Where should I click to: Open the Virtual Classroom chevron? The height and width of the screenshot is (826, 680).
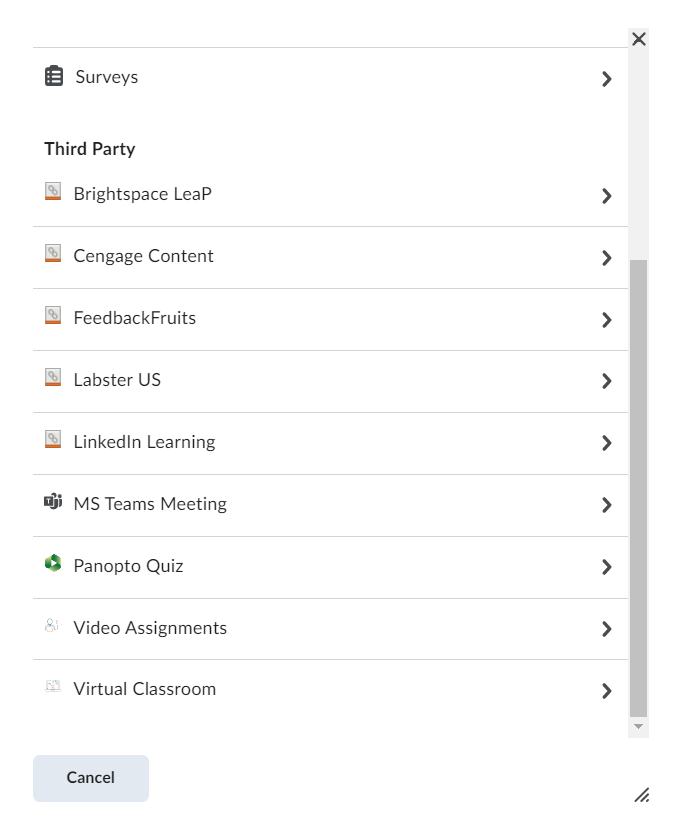[607, 690]
